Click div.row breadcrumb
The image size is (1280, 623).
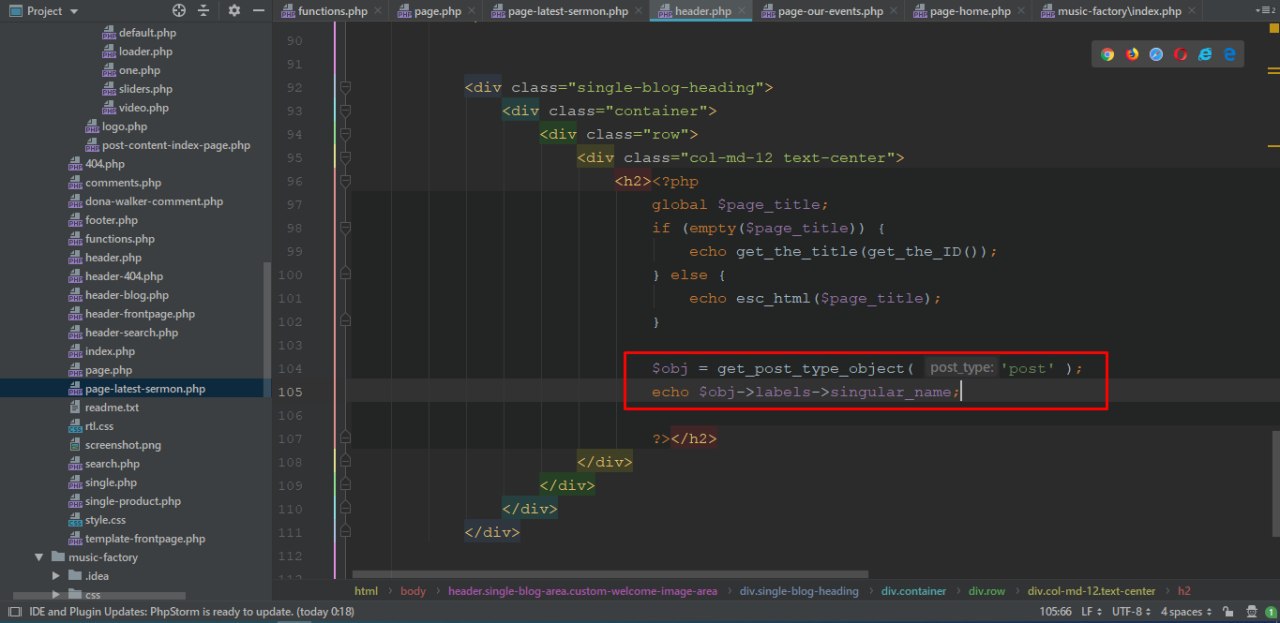coord(987,591)
